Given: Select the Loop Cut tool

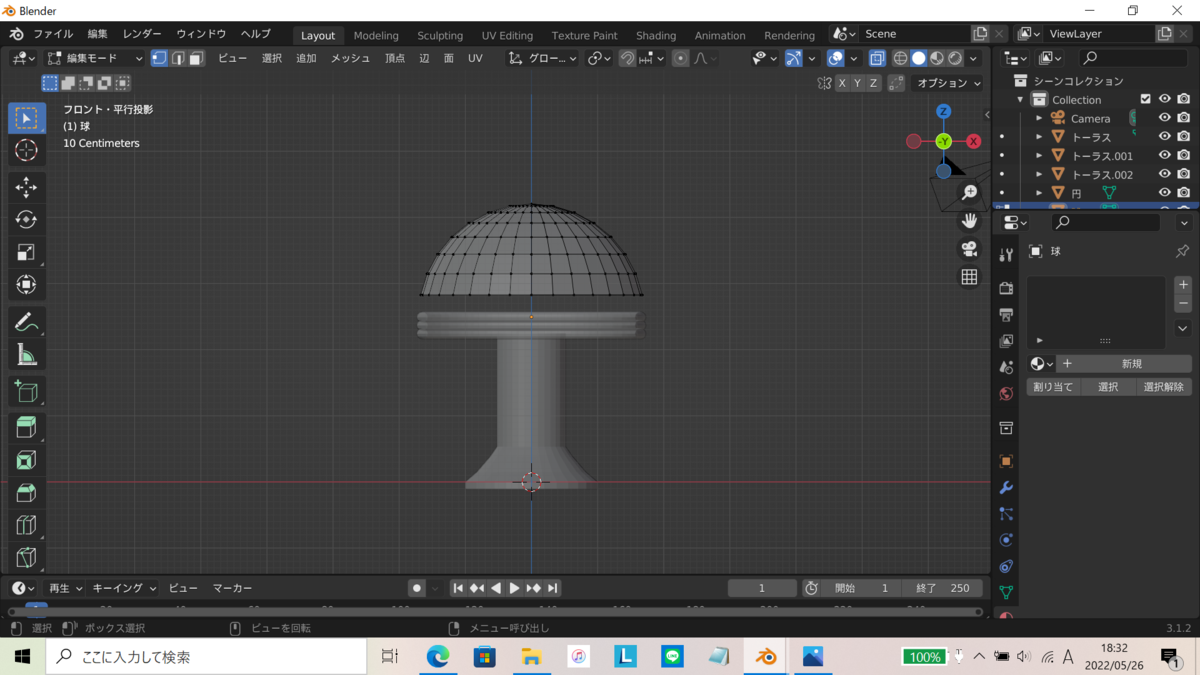Looking at the screenshot, I should click(x=27, y=524).
